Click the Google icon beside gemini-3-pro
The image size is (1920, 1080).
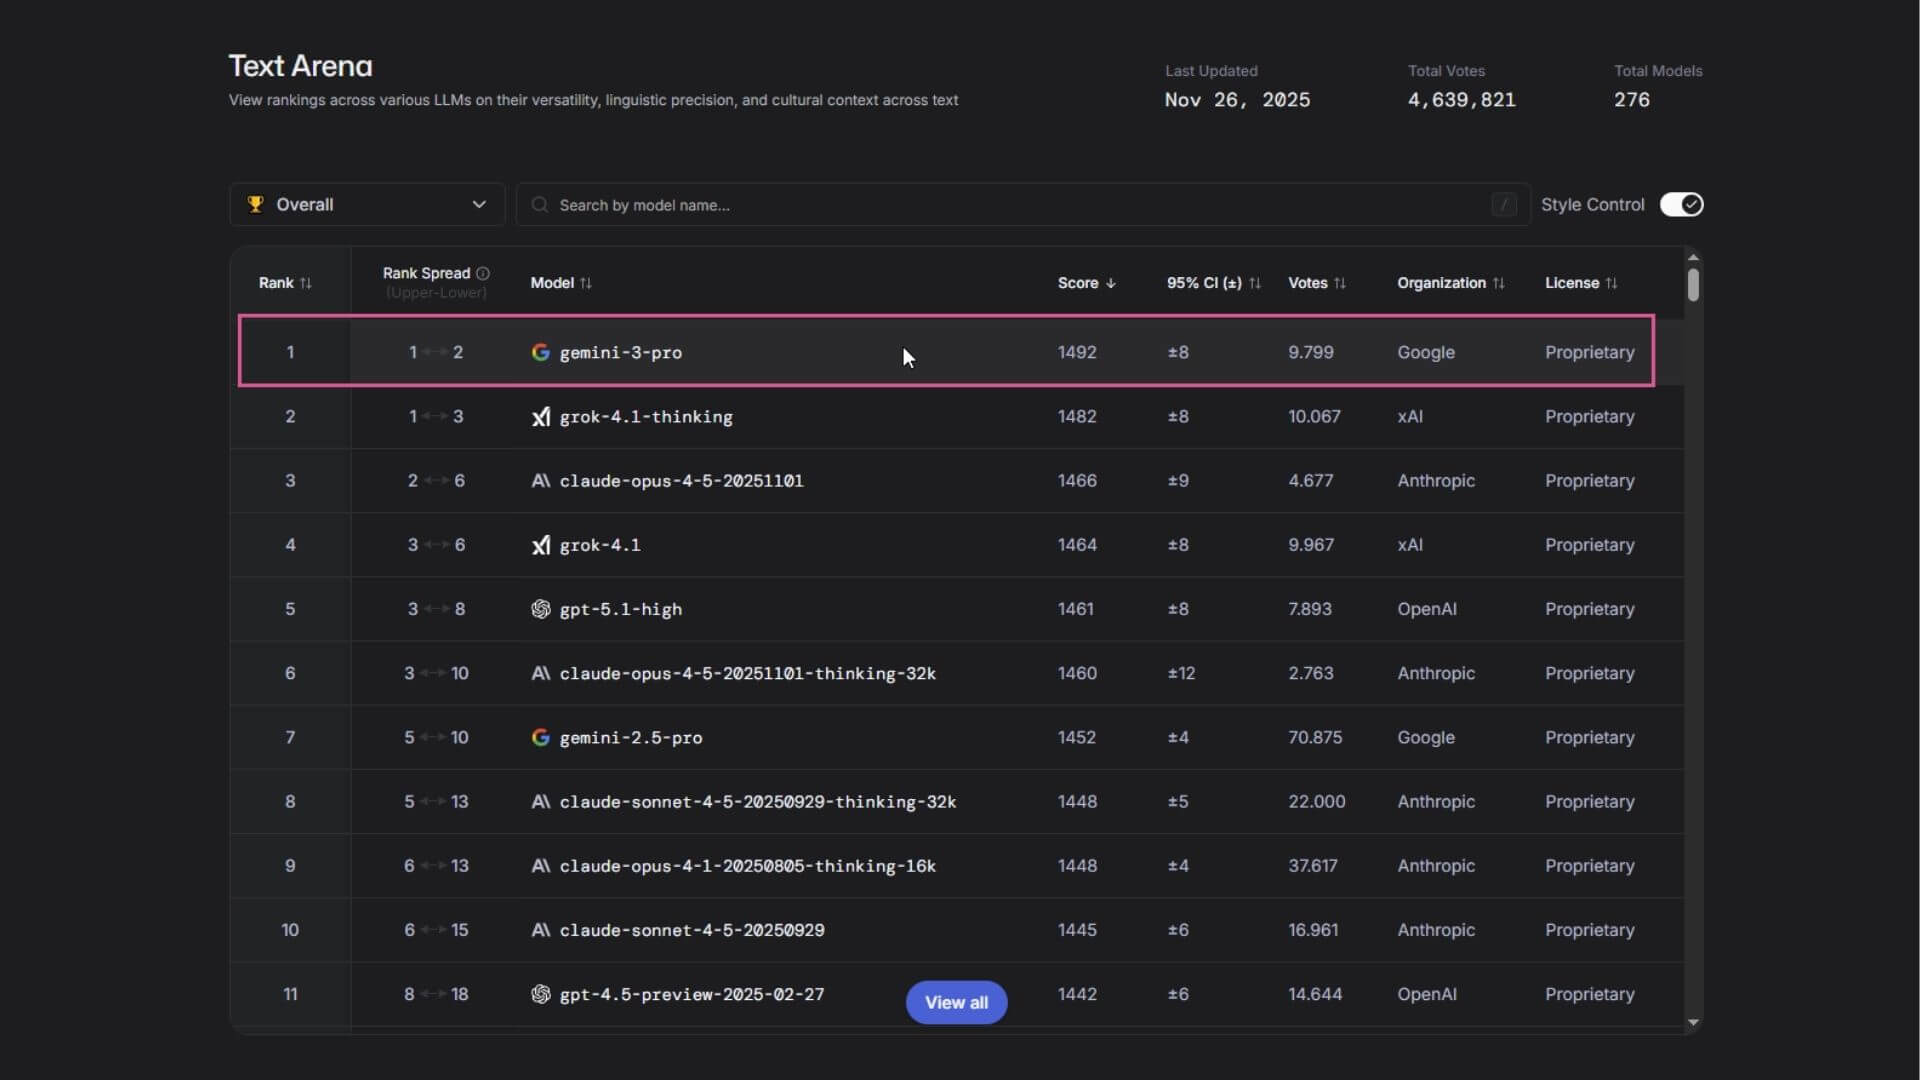click(x=541, y=352)
